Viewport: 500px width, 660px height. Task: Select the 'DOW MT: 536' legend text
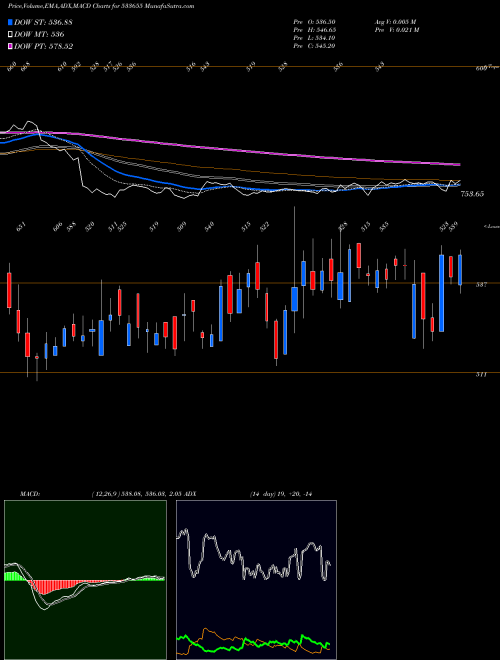(x=39, y=34)
